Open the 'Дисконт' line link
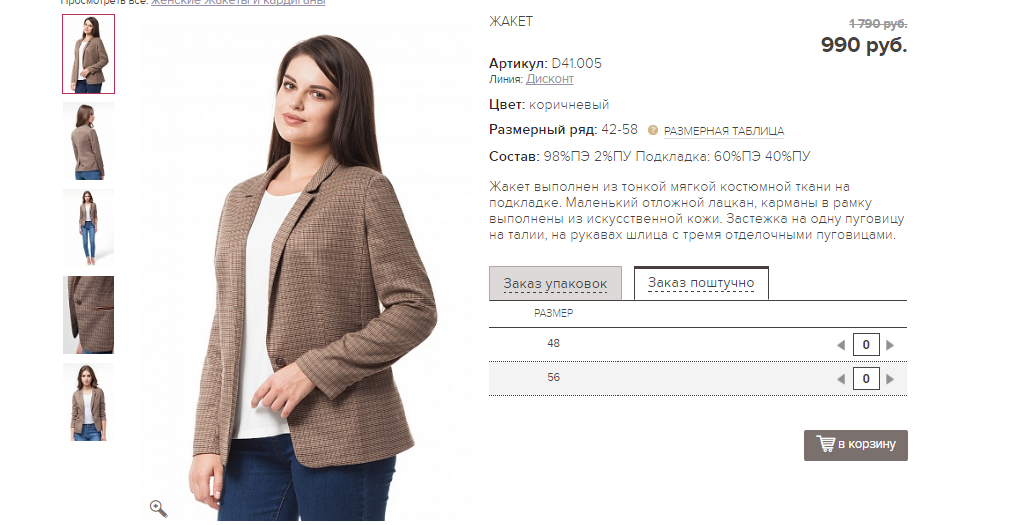The image size is (1033, 525). [x=549, y=79]
